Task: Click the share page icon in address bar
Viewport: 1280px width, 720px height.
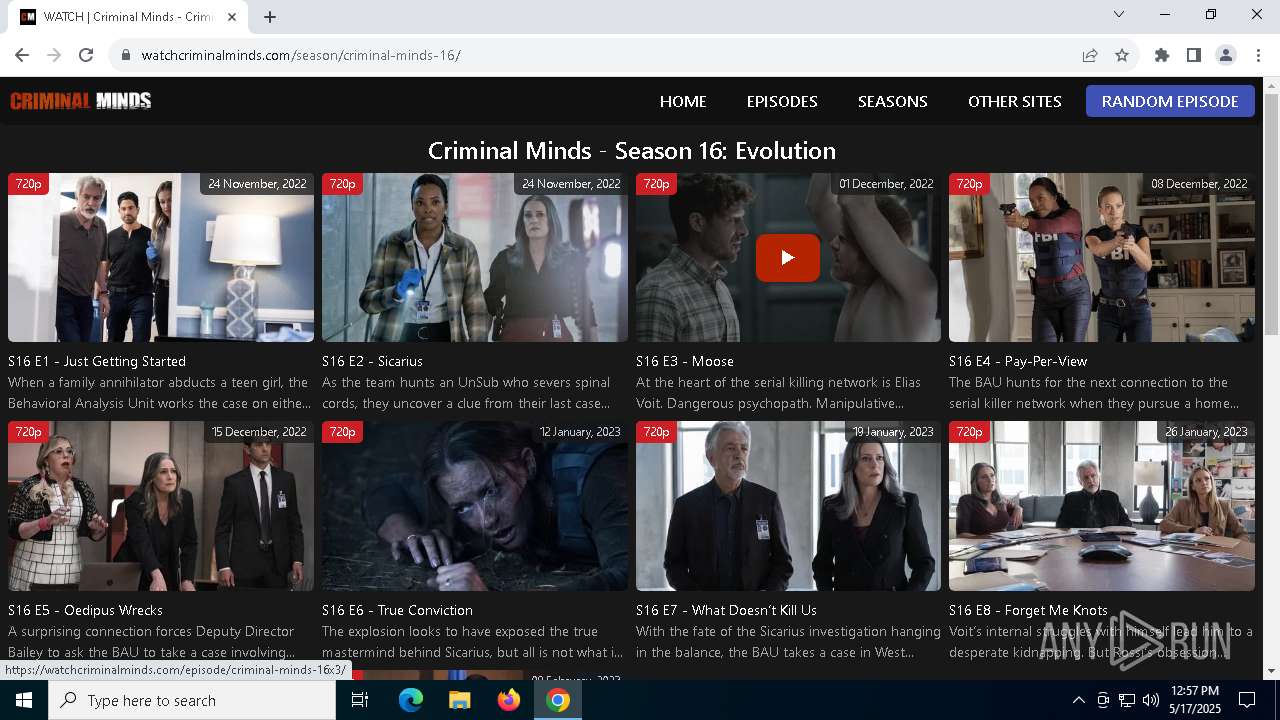Action: click(x=1090, y=55)
